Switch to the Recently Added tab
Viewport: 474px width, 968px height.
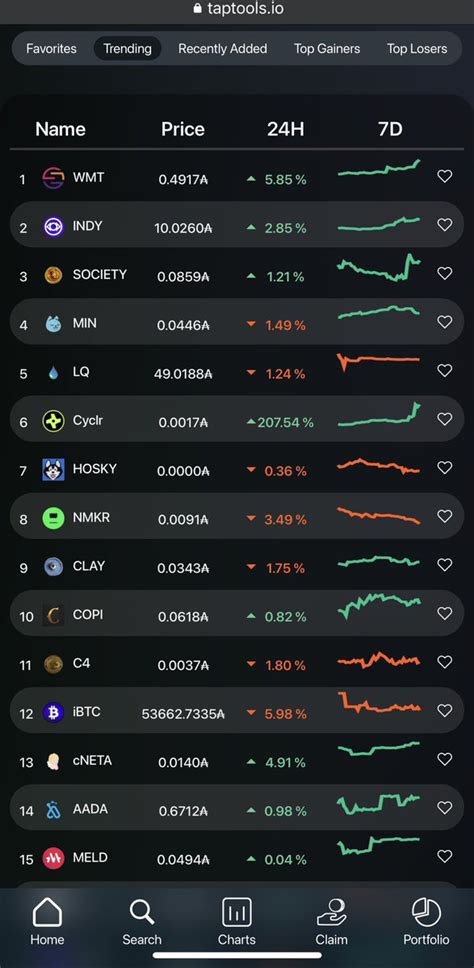click(222, 49)
